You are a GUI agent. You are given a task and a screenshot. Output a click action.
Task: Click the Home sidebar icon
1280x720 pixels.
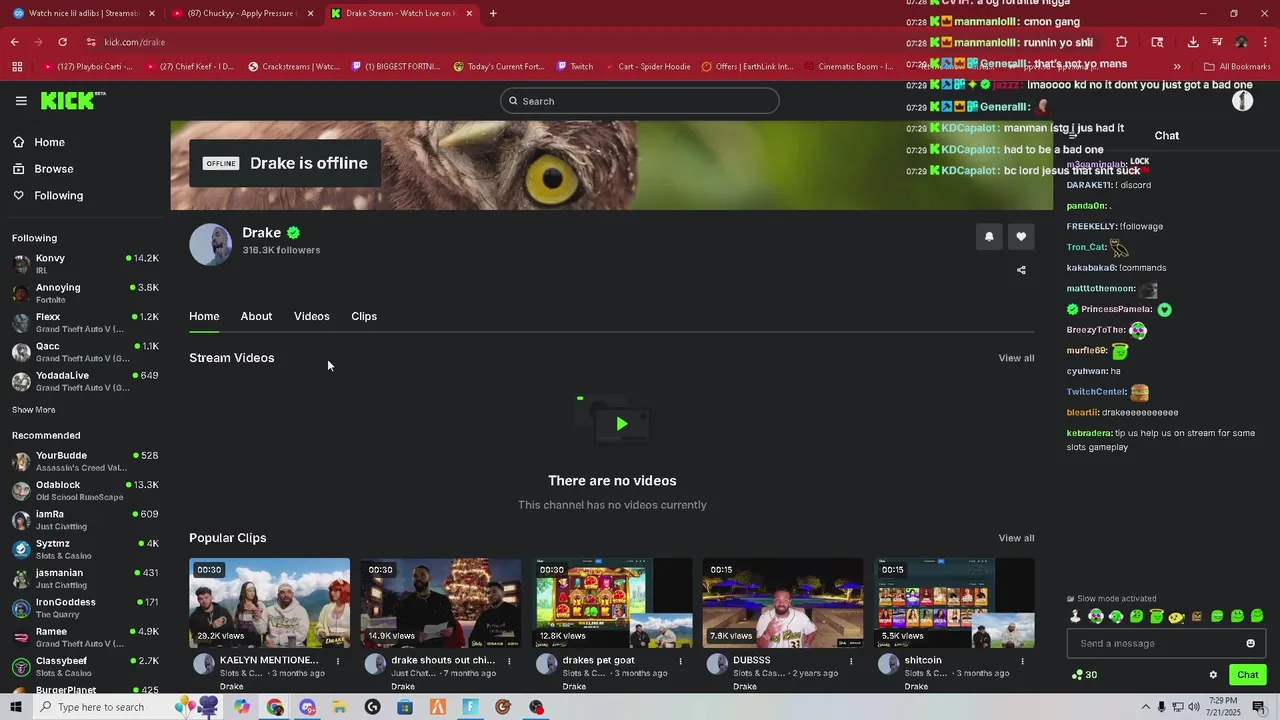19,142
